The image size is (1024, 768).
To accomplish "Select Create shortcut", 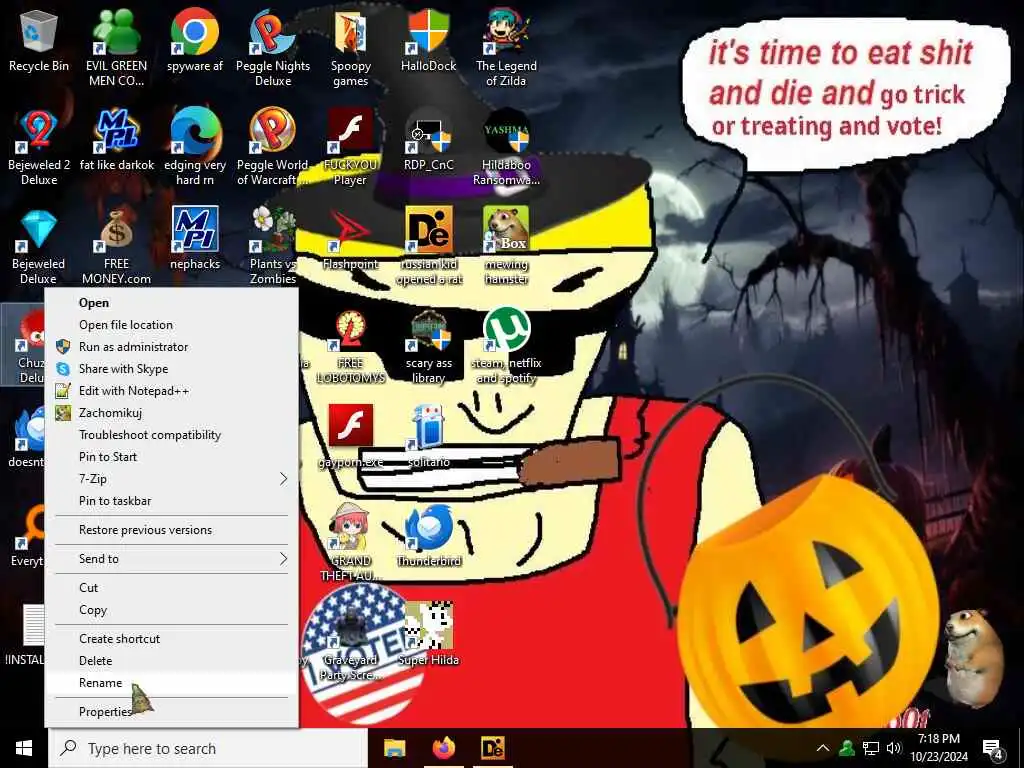I will 171,639.
